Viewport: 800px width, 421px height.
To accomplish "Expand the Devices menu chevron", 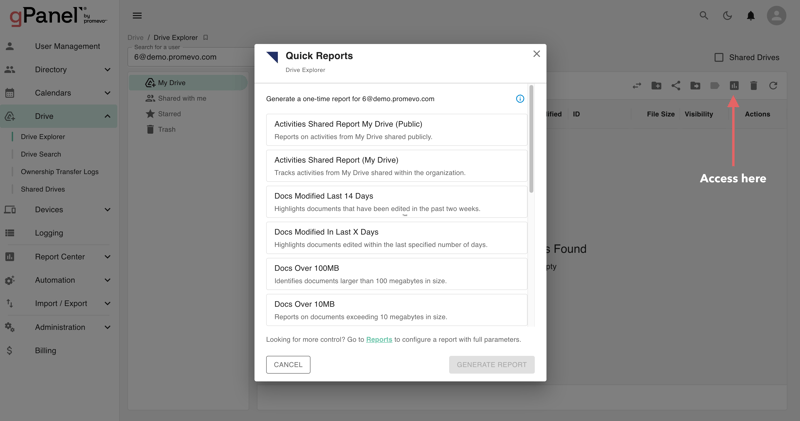I will tap(107, 210).
